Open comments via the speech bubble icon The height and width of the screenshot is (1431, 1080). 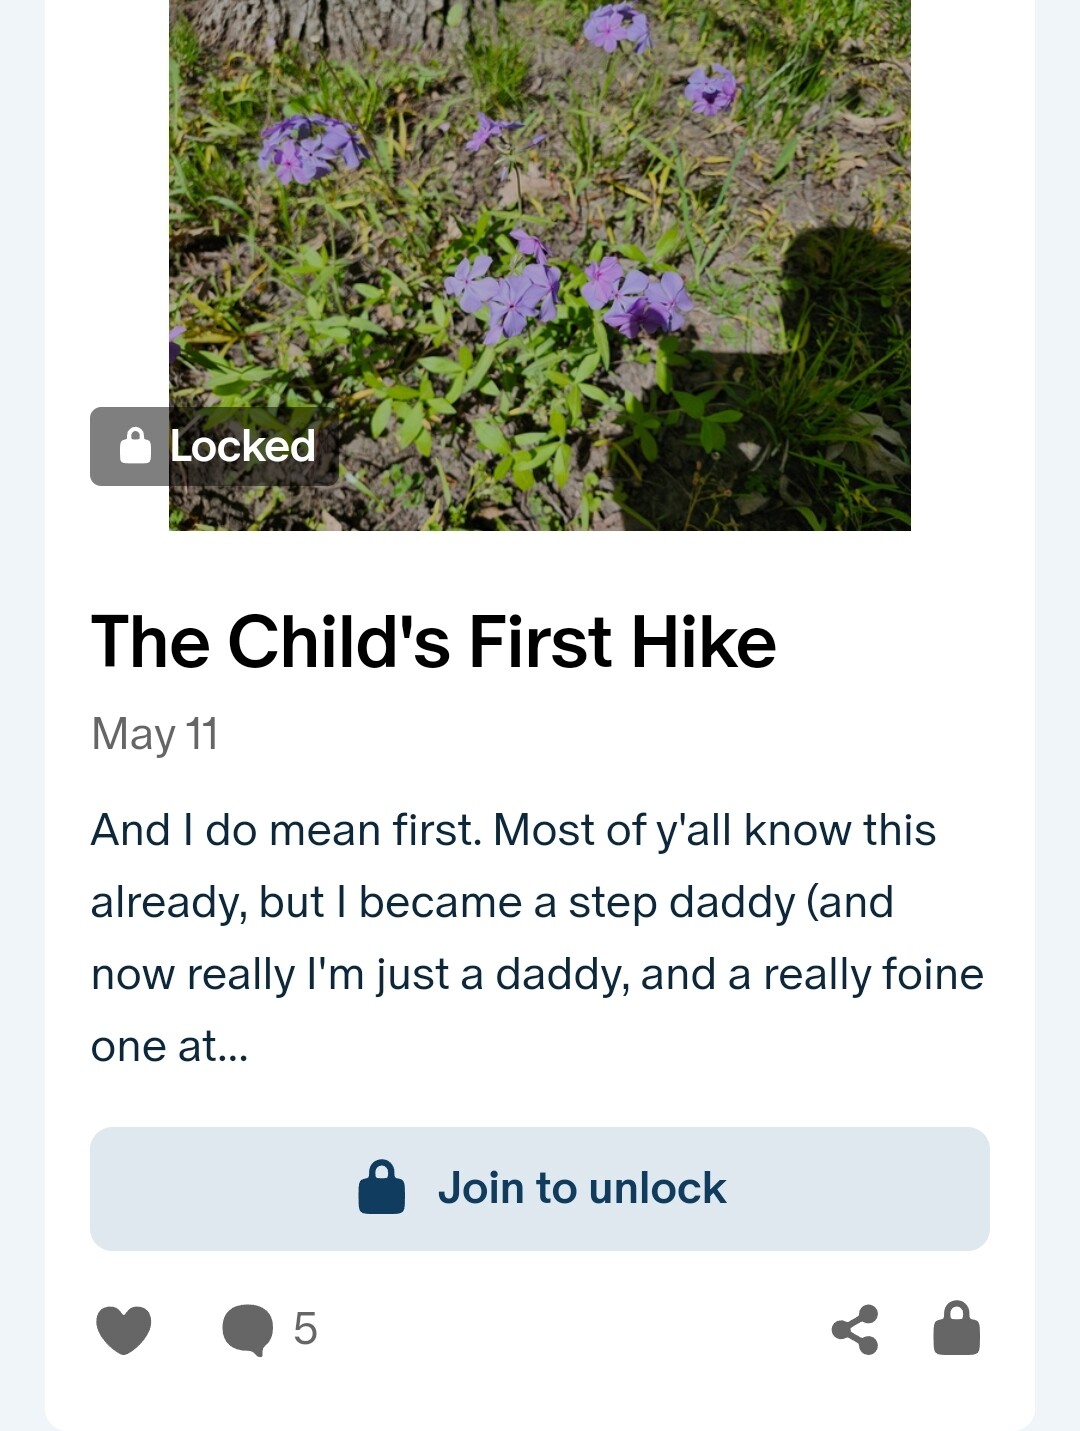(x=247, y=1330)
